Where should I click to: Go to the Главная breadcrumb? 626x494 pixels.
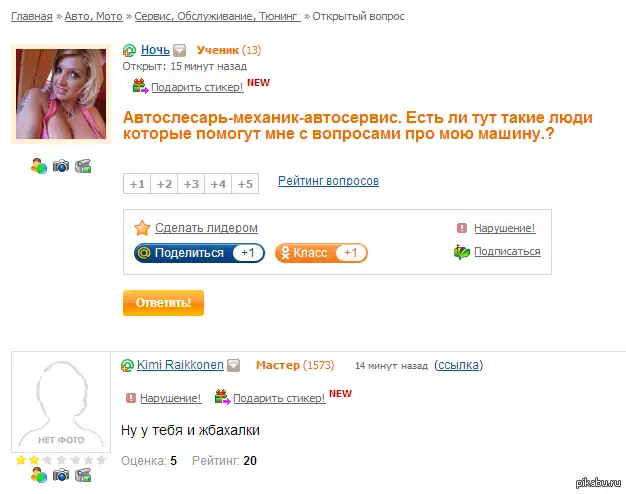pos(32,16)
